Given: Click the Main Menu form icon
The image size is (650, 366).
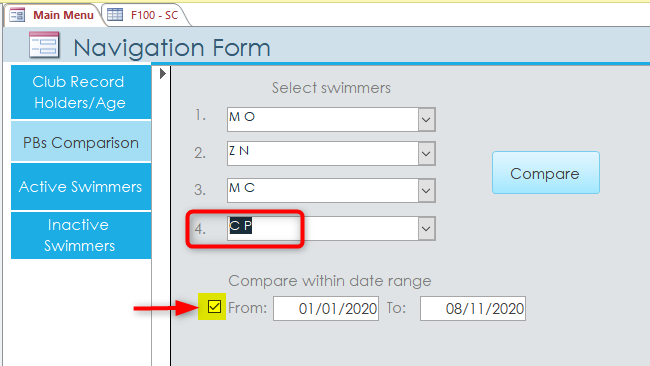Looking at the screenshot, I should 17,15.
